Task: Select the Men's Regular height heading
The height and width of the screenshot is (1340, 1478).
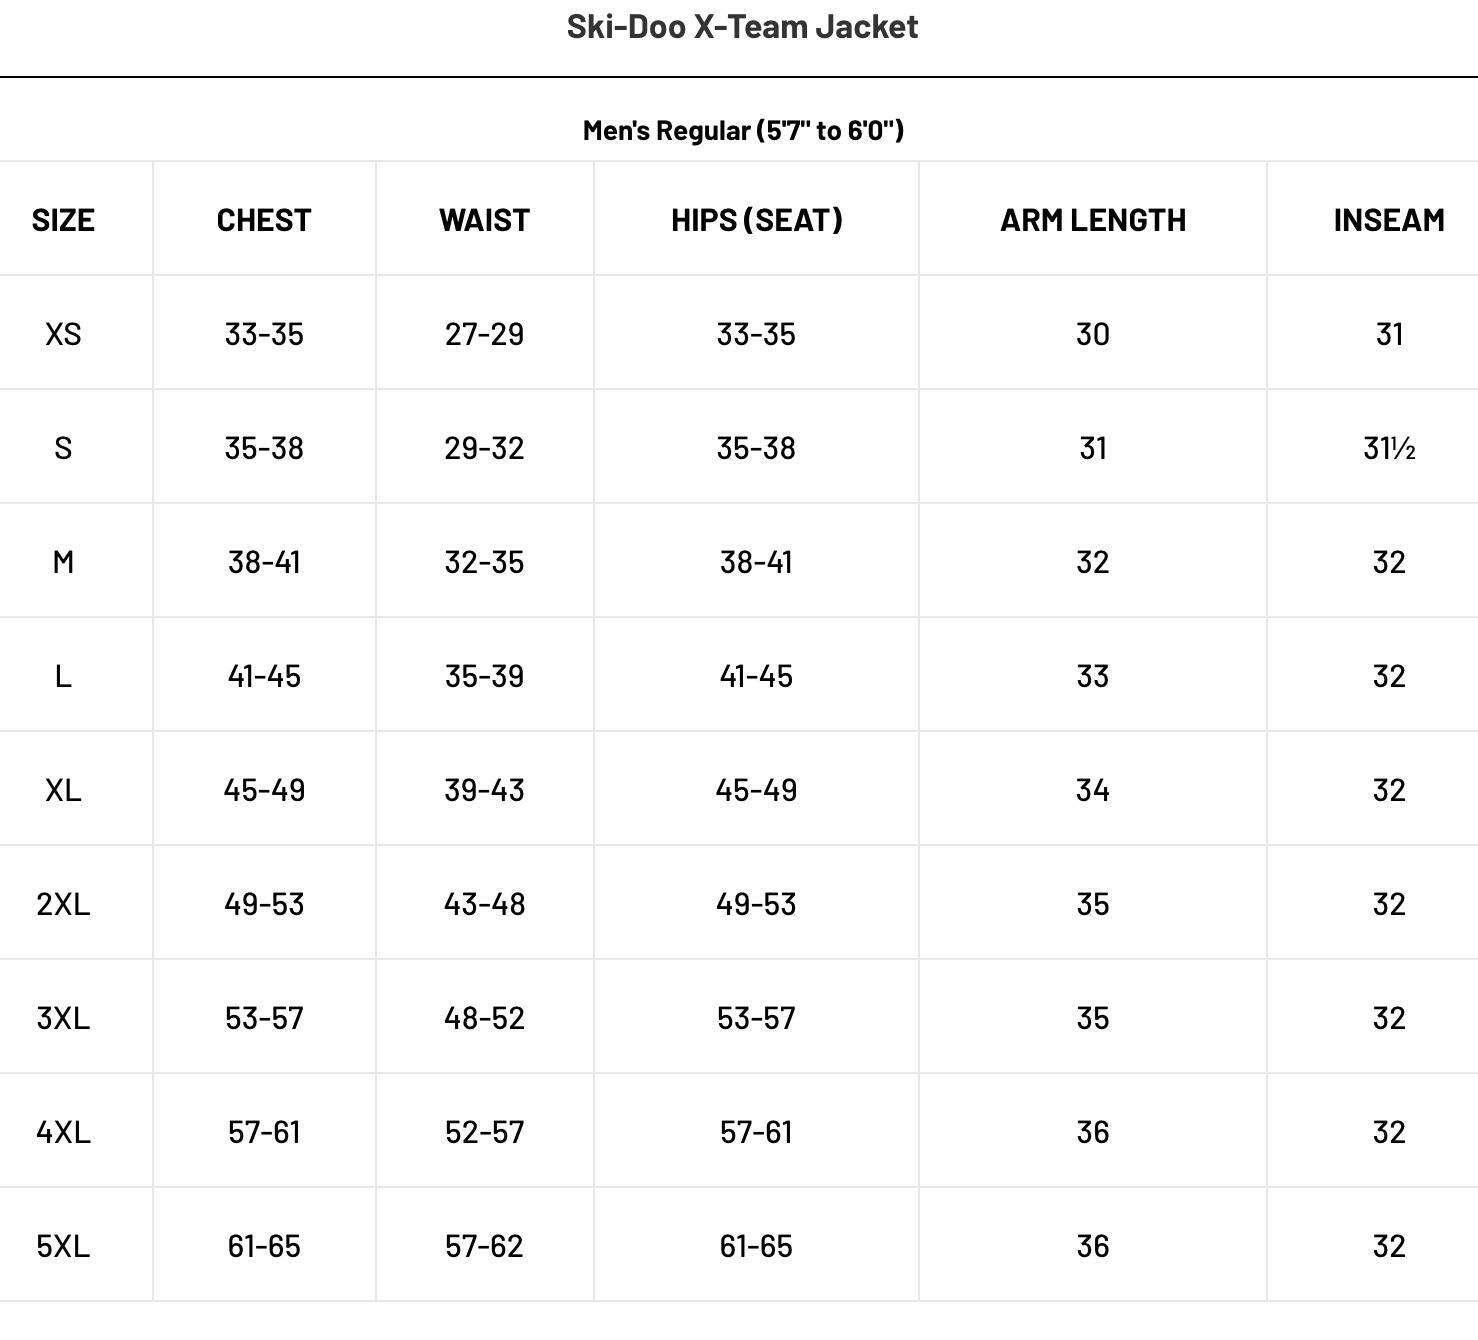Action: tap(743, 131)
